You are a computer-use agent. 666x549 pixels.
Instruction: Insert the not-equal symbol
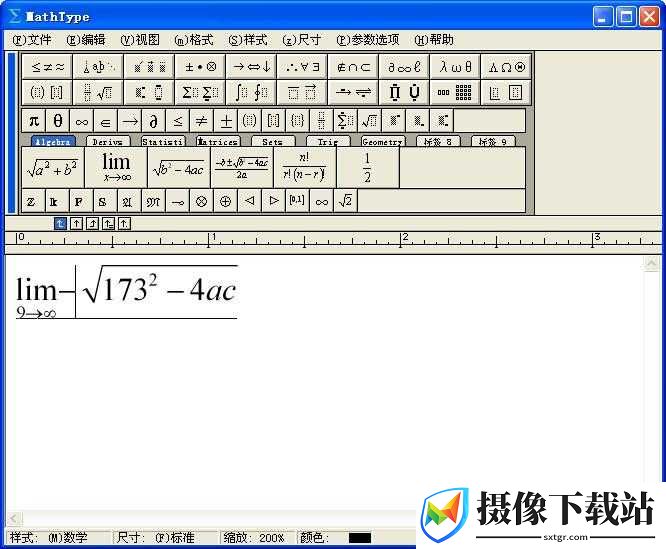click(x=201, y=121)
